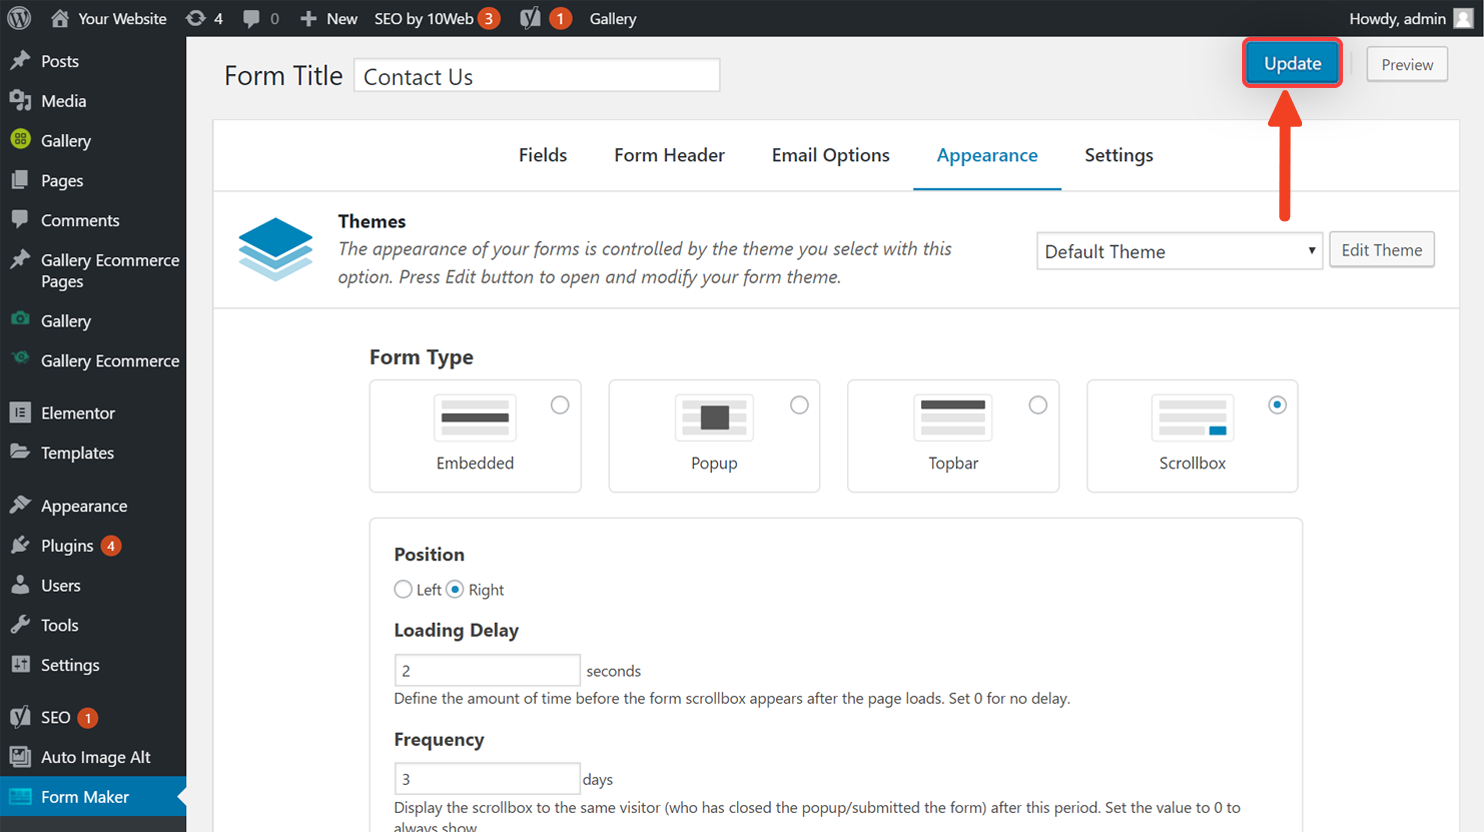Click the Appearance paintbrush icon in sidebar

tap(20, 505)
